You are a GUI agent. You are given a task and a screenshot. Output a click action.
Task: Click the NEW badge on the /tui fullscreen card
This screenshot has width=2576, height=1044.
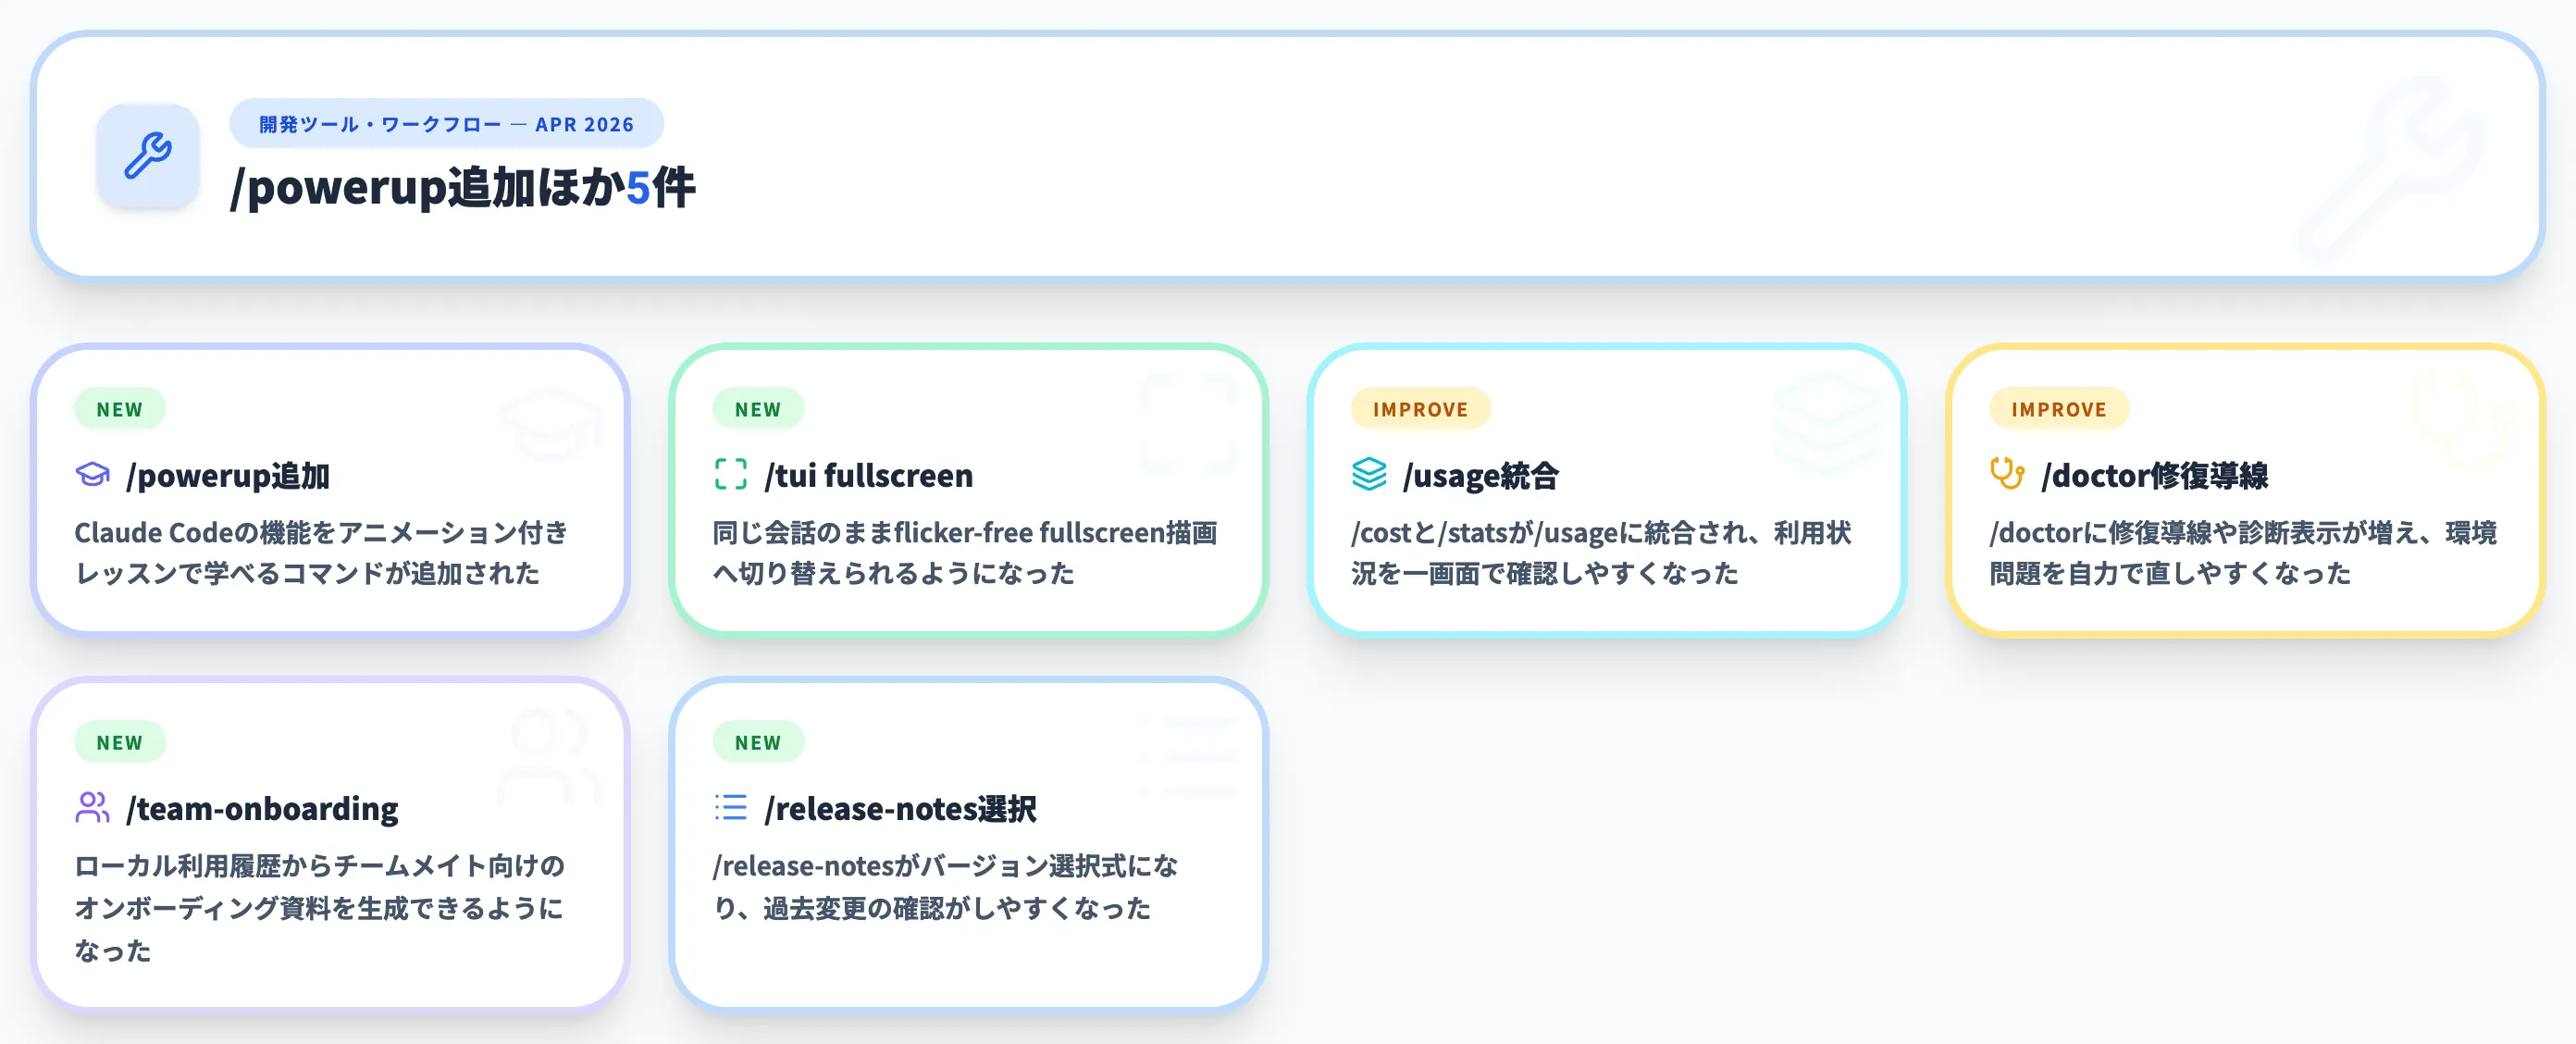[x=758, y=409]
